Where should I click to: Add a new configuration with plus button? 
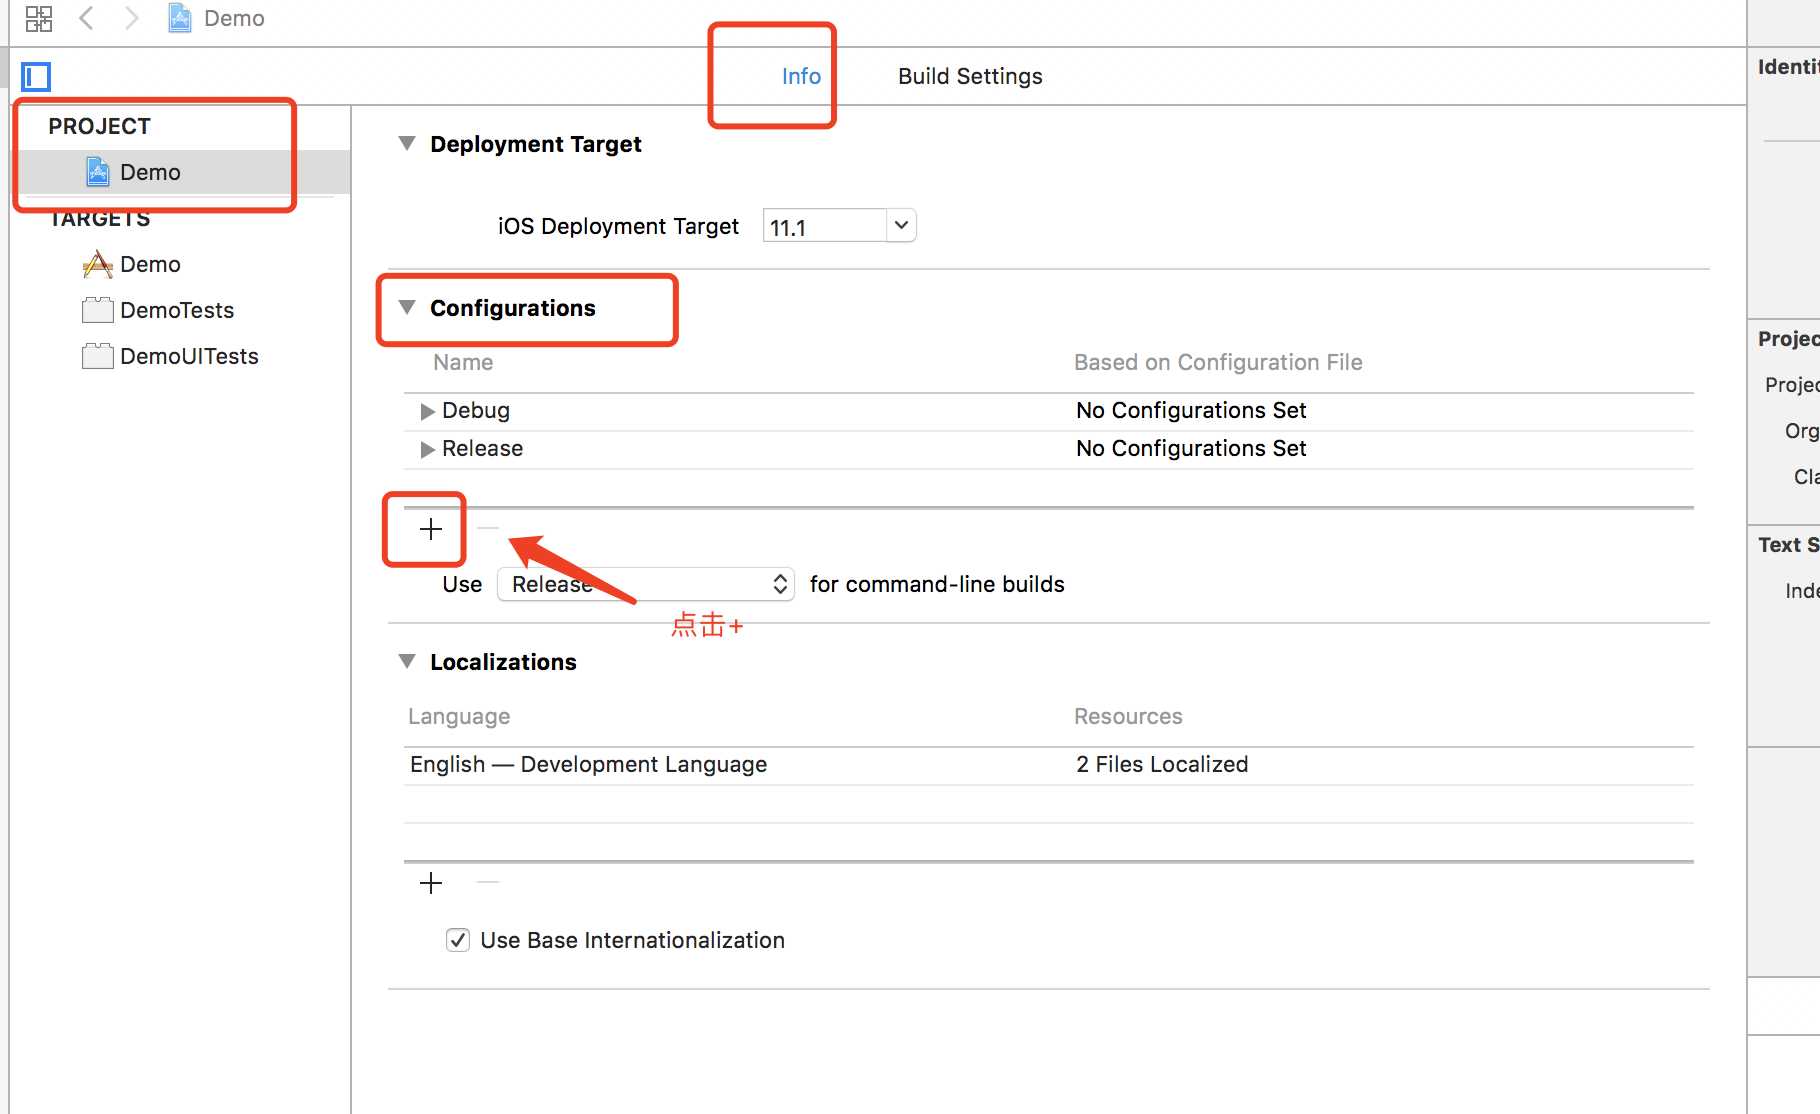[x=431, y=529]
